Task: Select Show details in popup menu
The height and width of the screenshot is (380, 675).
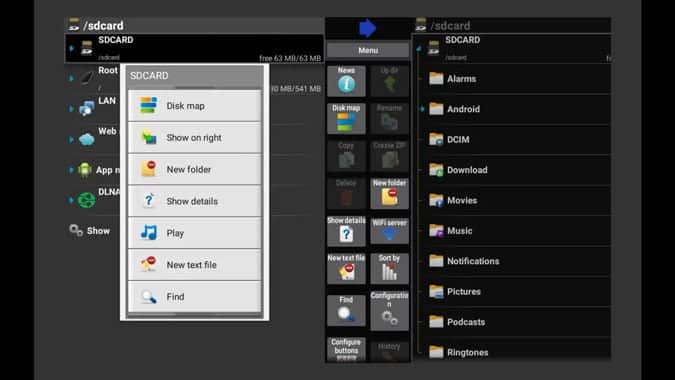Action: [195, 201]
